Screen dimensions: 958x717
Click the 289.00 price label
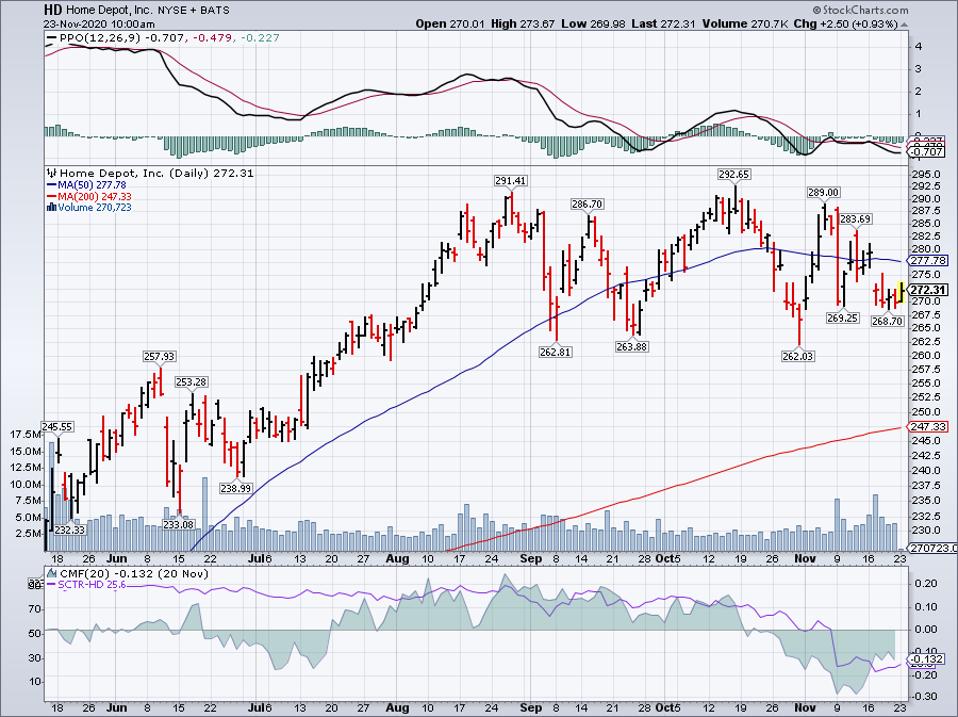point(824,192)
